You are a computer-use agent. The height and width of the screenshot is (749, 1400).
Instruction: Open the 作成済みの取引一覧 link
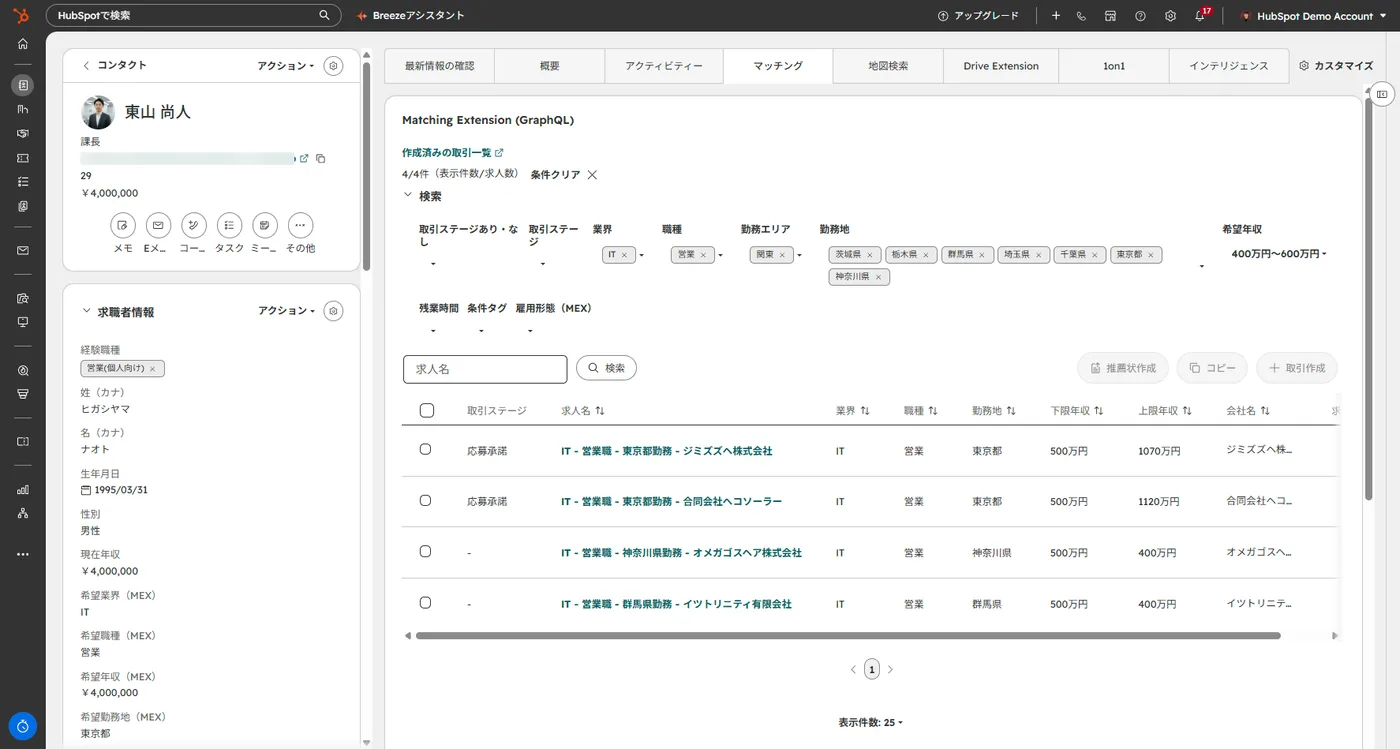coord(453,153)
